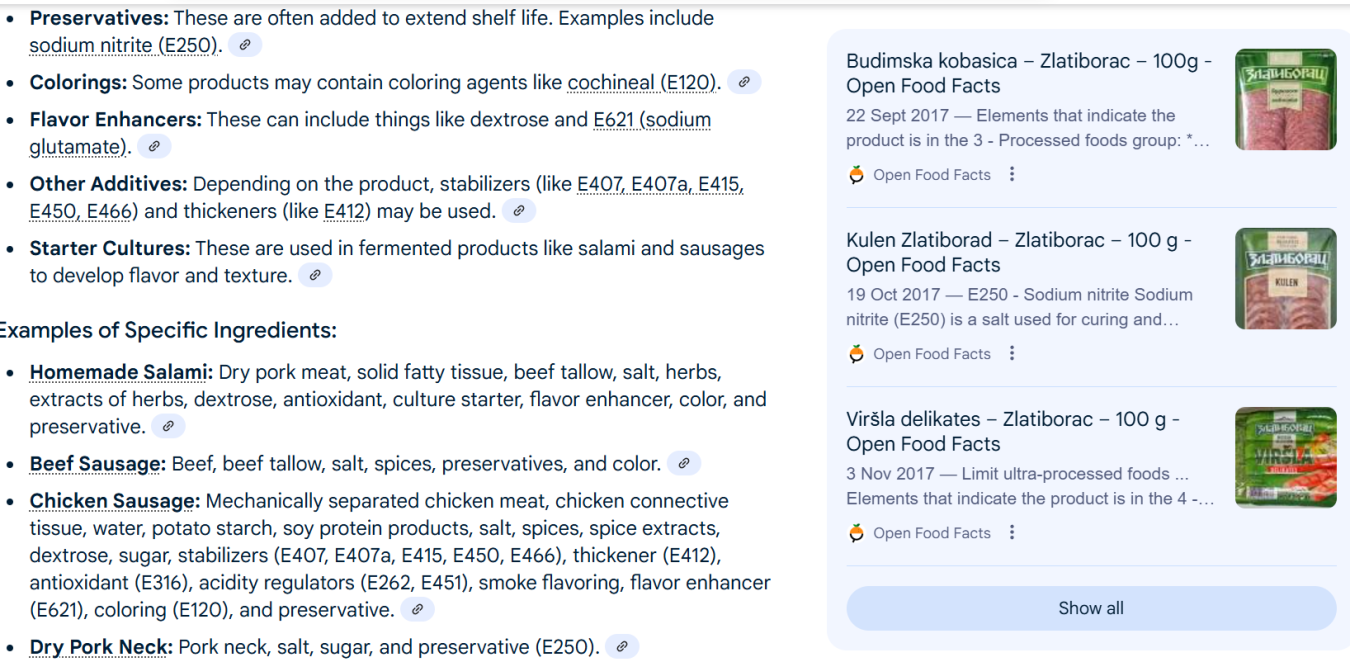Screen dimensions: 1350x662
Task: Click the link icon after sodium nitrite (E250)
Action: [x=245, y=45]
